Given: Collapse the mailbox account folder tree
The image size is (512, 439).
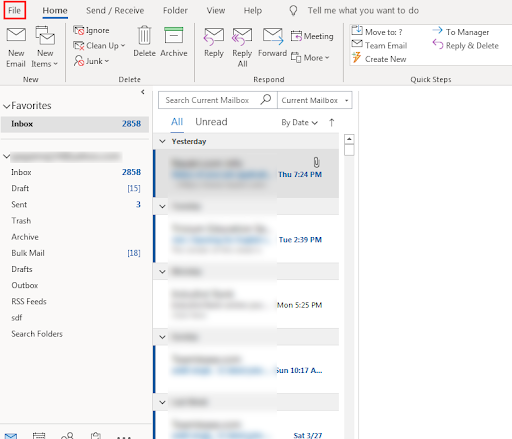Looking at the screenshot, I should point(6,156).
